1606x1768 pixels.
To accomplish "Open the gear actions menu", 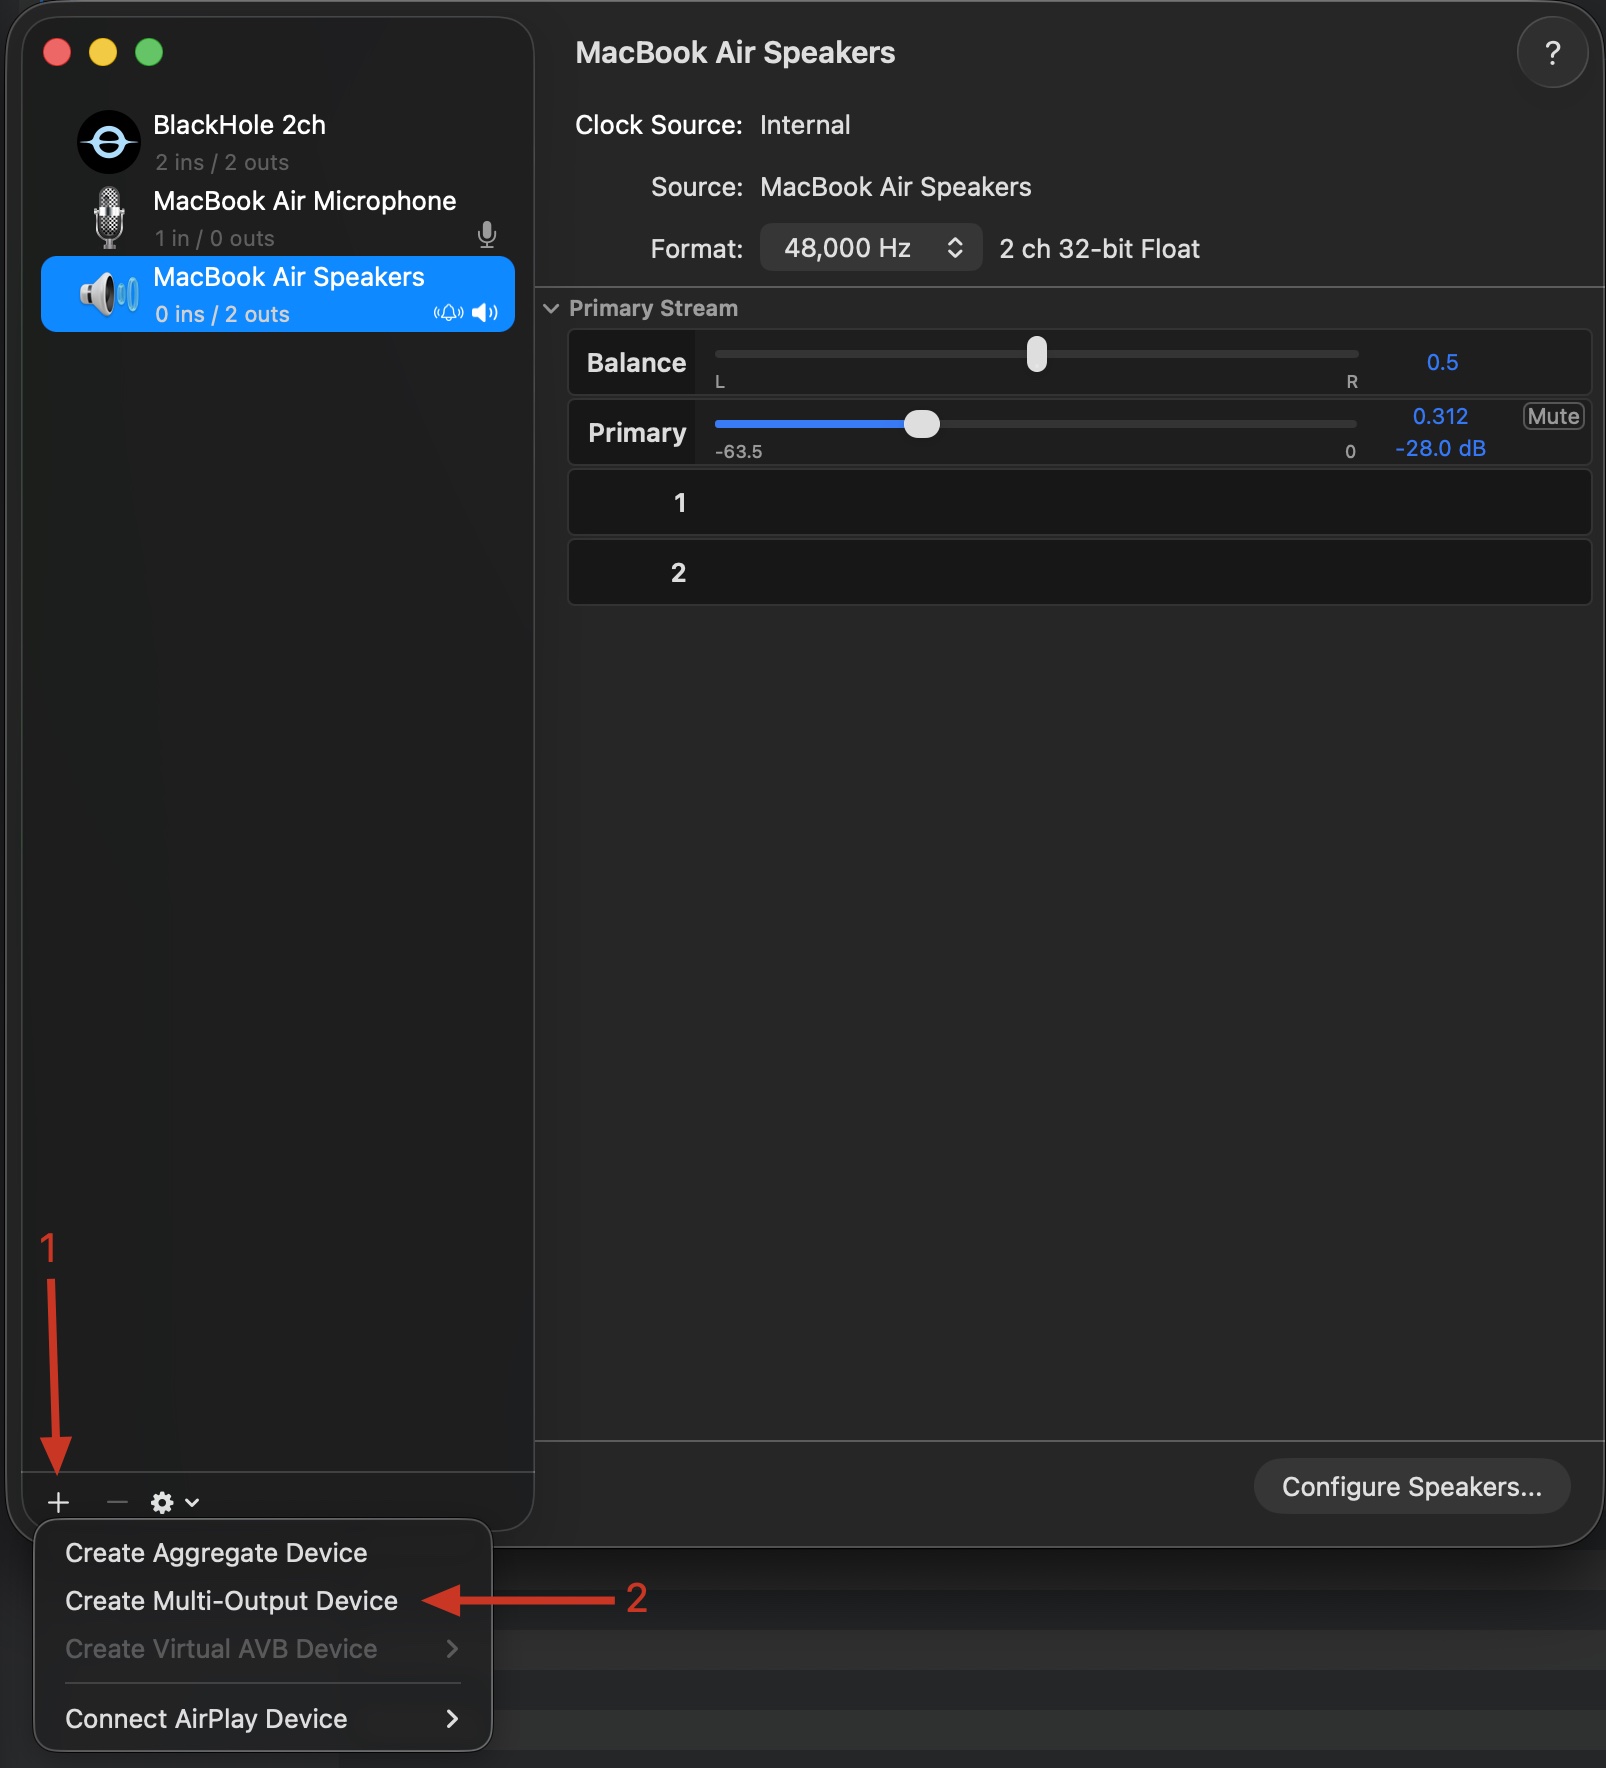I will pos(174,1502).
